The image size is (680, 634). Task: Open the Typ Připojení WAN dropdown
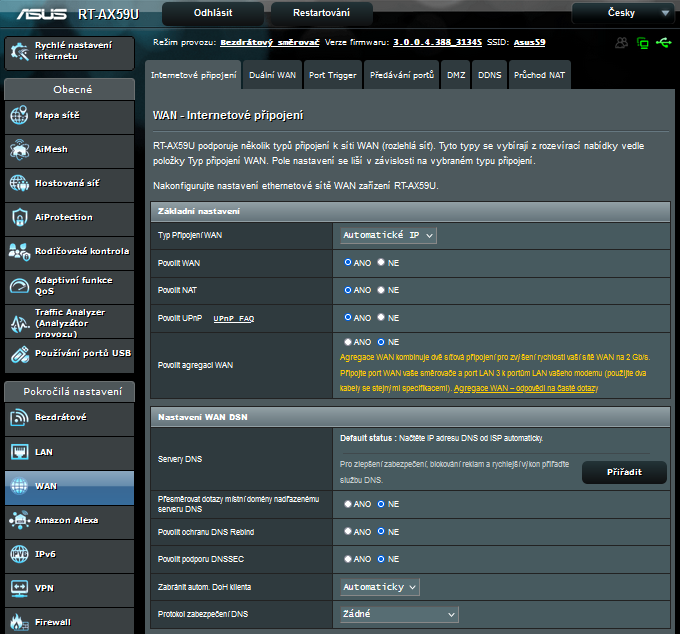tap(388, 235)
